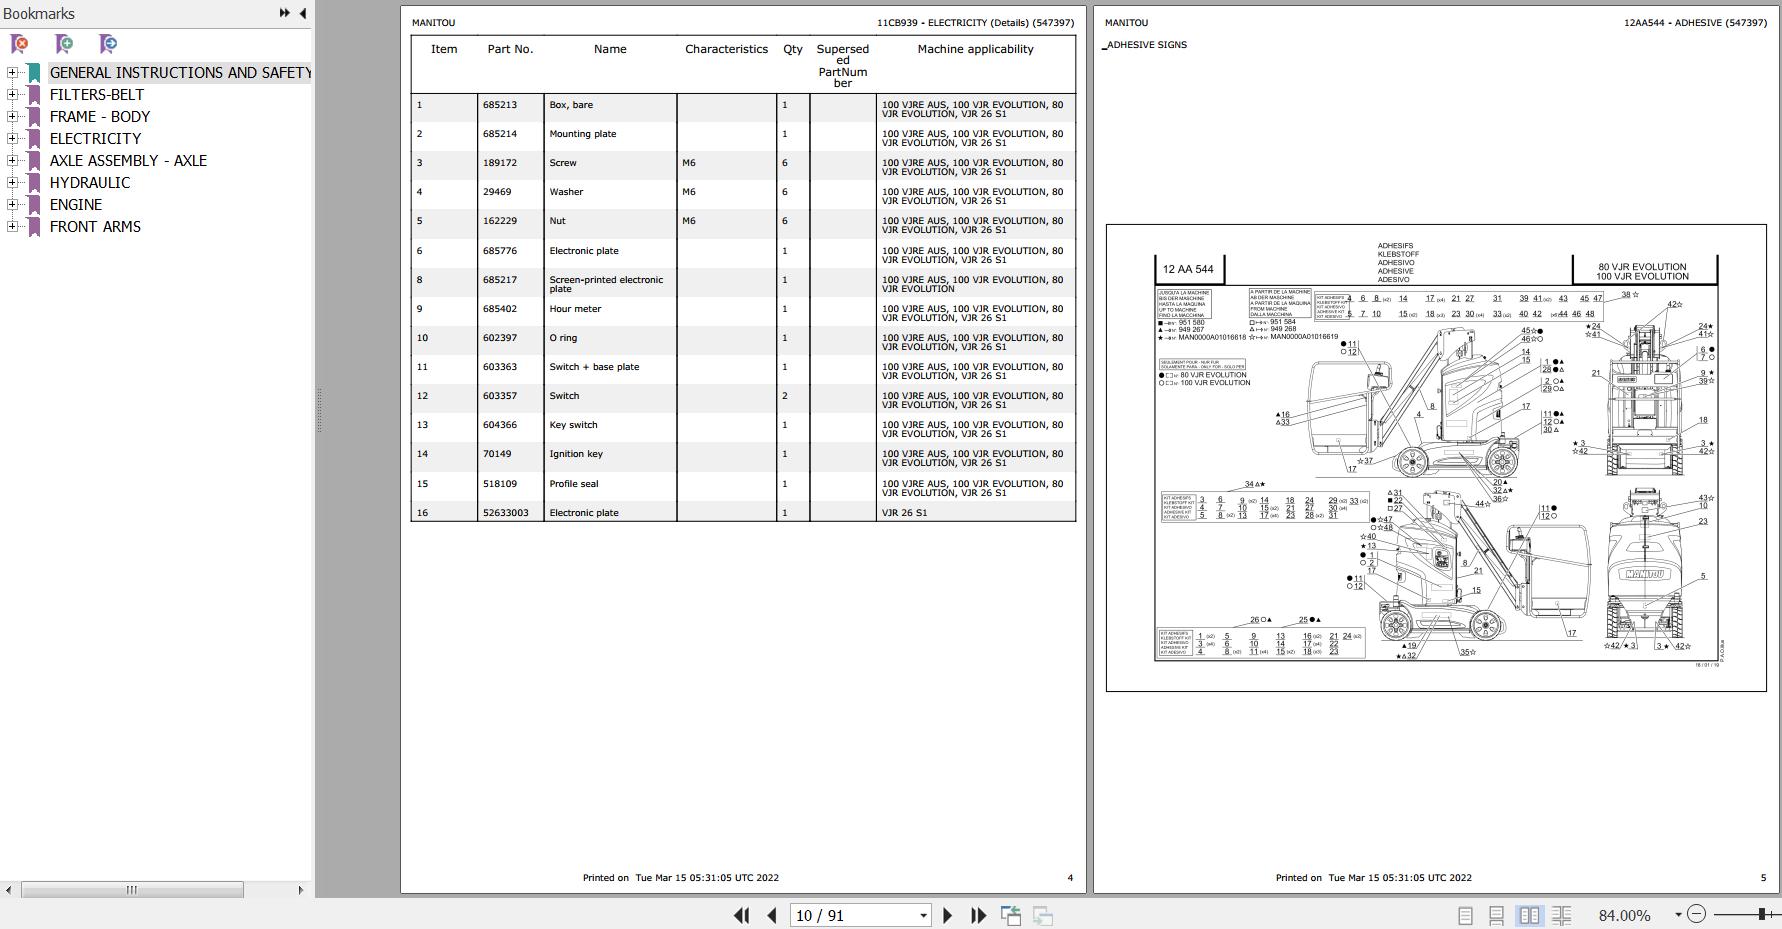Image resolution: width=1782 pixels, height=929 pixels.
Task: Go to the previous page
Action: pyautogui.click(x=772, y=915)
